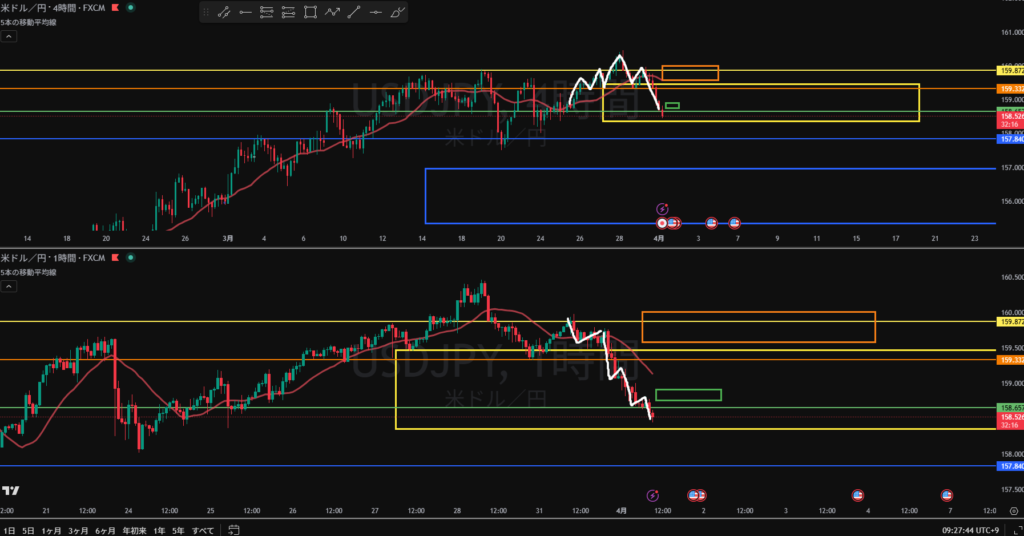
Task: Click the TradingView logo in lower chart
Action: click(11, 490)
